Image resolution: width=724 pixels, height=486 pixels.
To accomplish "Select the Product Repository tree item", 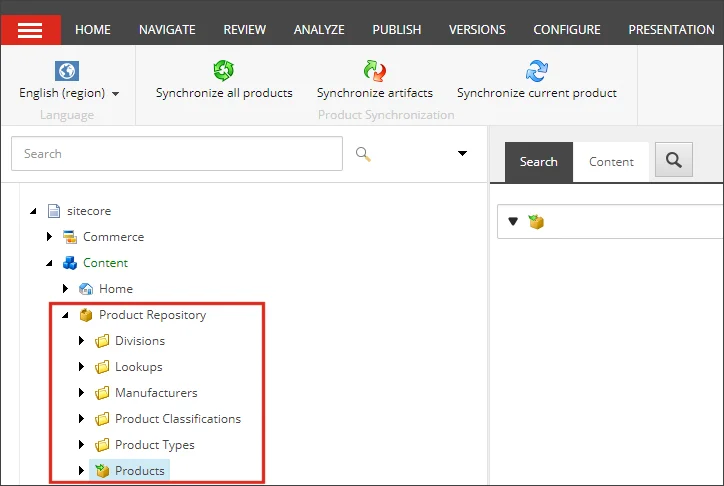I will [x=152, y=315].
